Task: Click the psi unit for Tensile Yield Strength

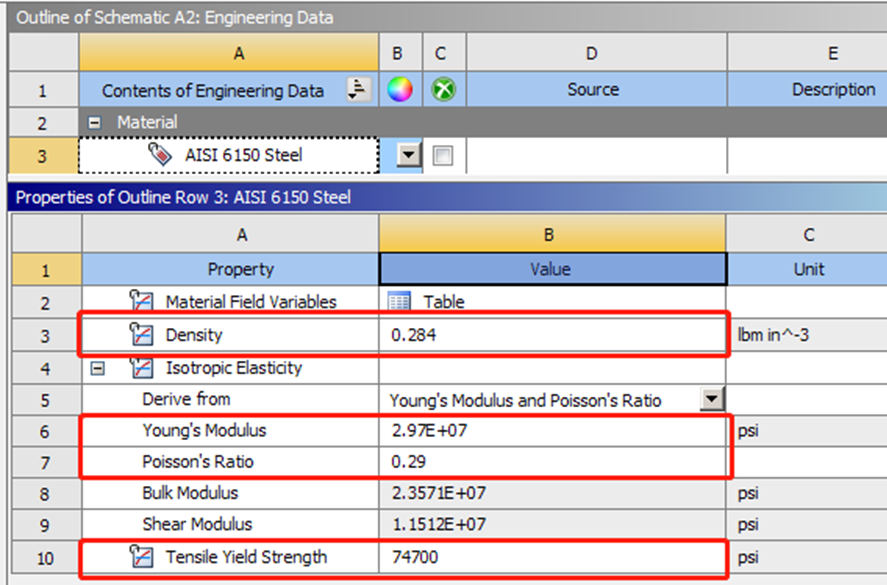Action: [748, 557]
